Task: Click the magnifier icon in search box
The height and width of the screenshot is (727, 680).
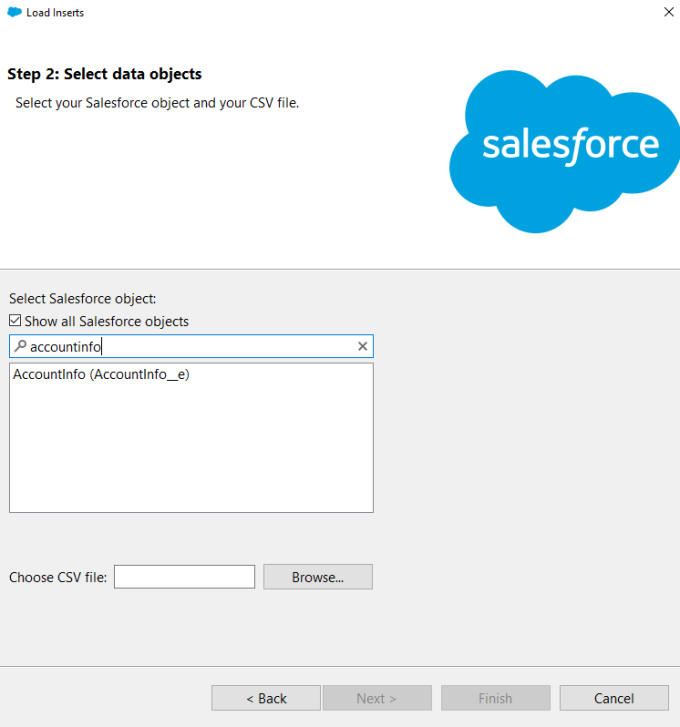Action: coord(20,347)
